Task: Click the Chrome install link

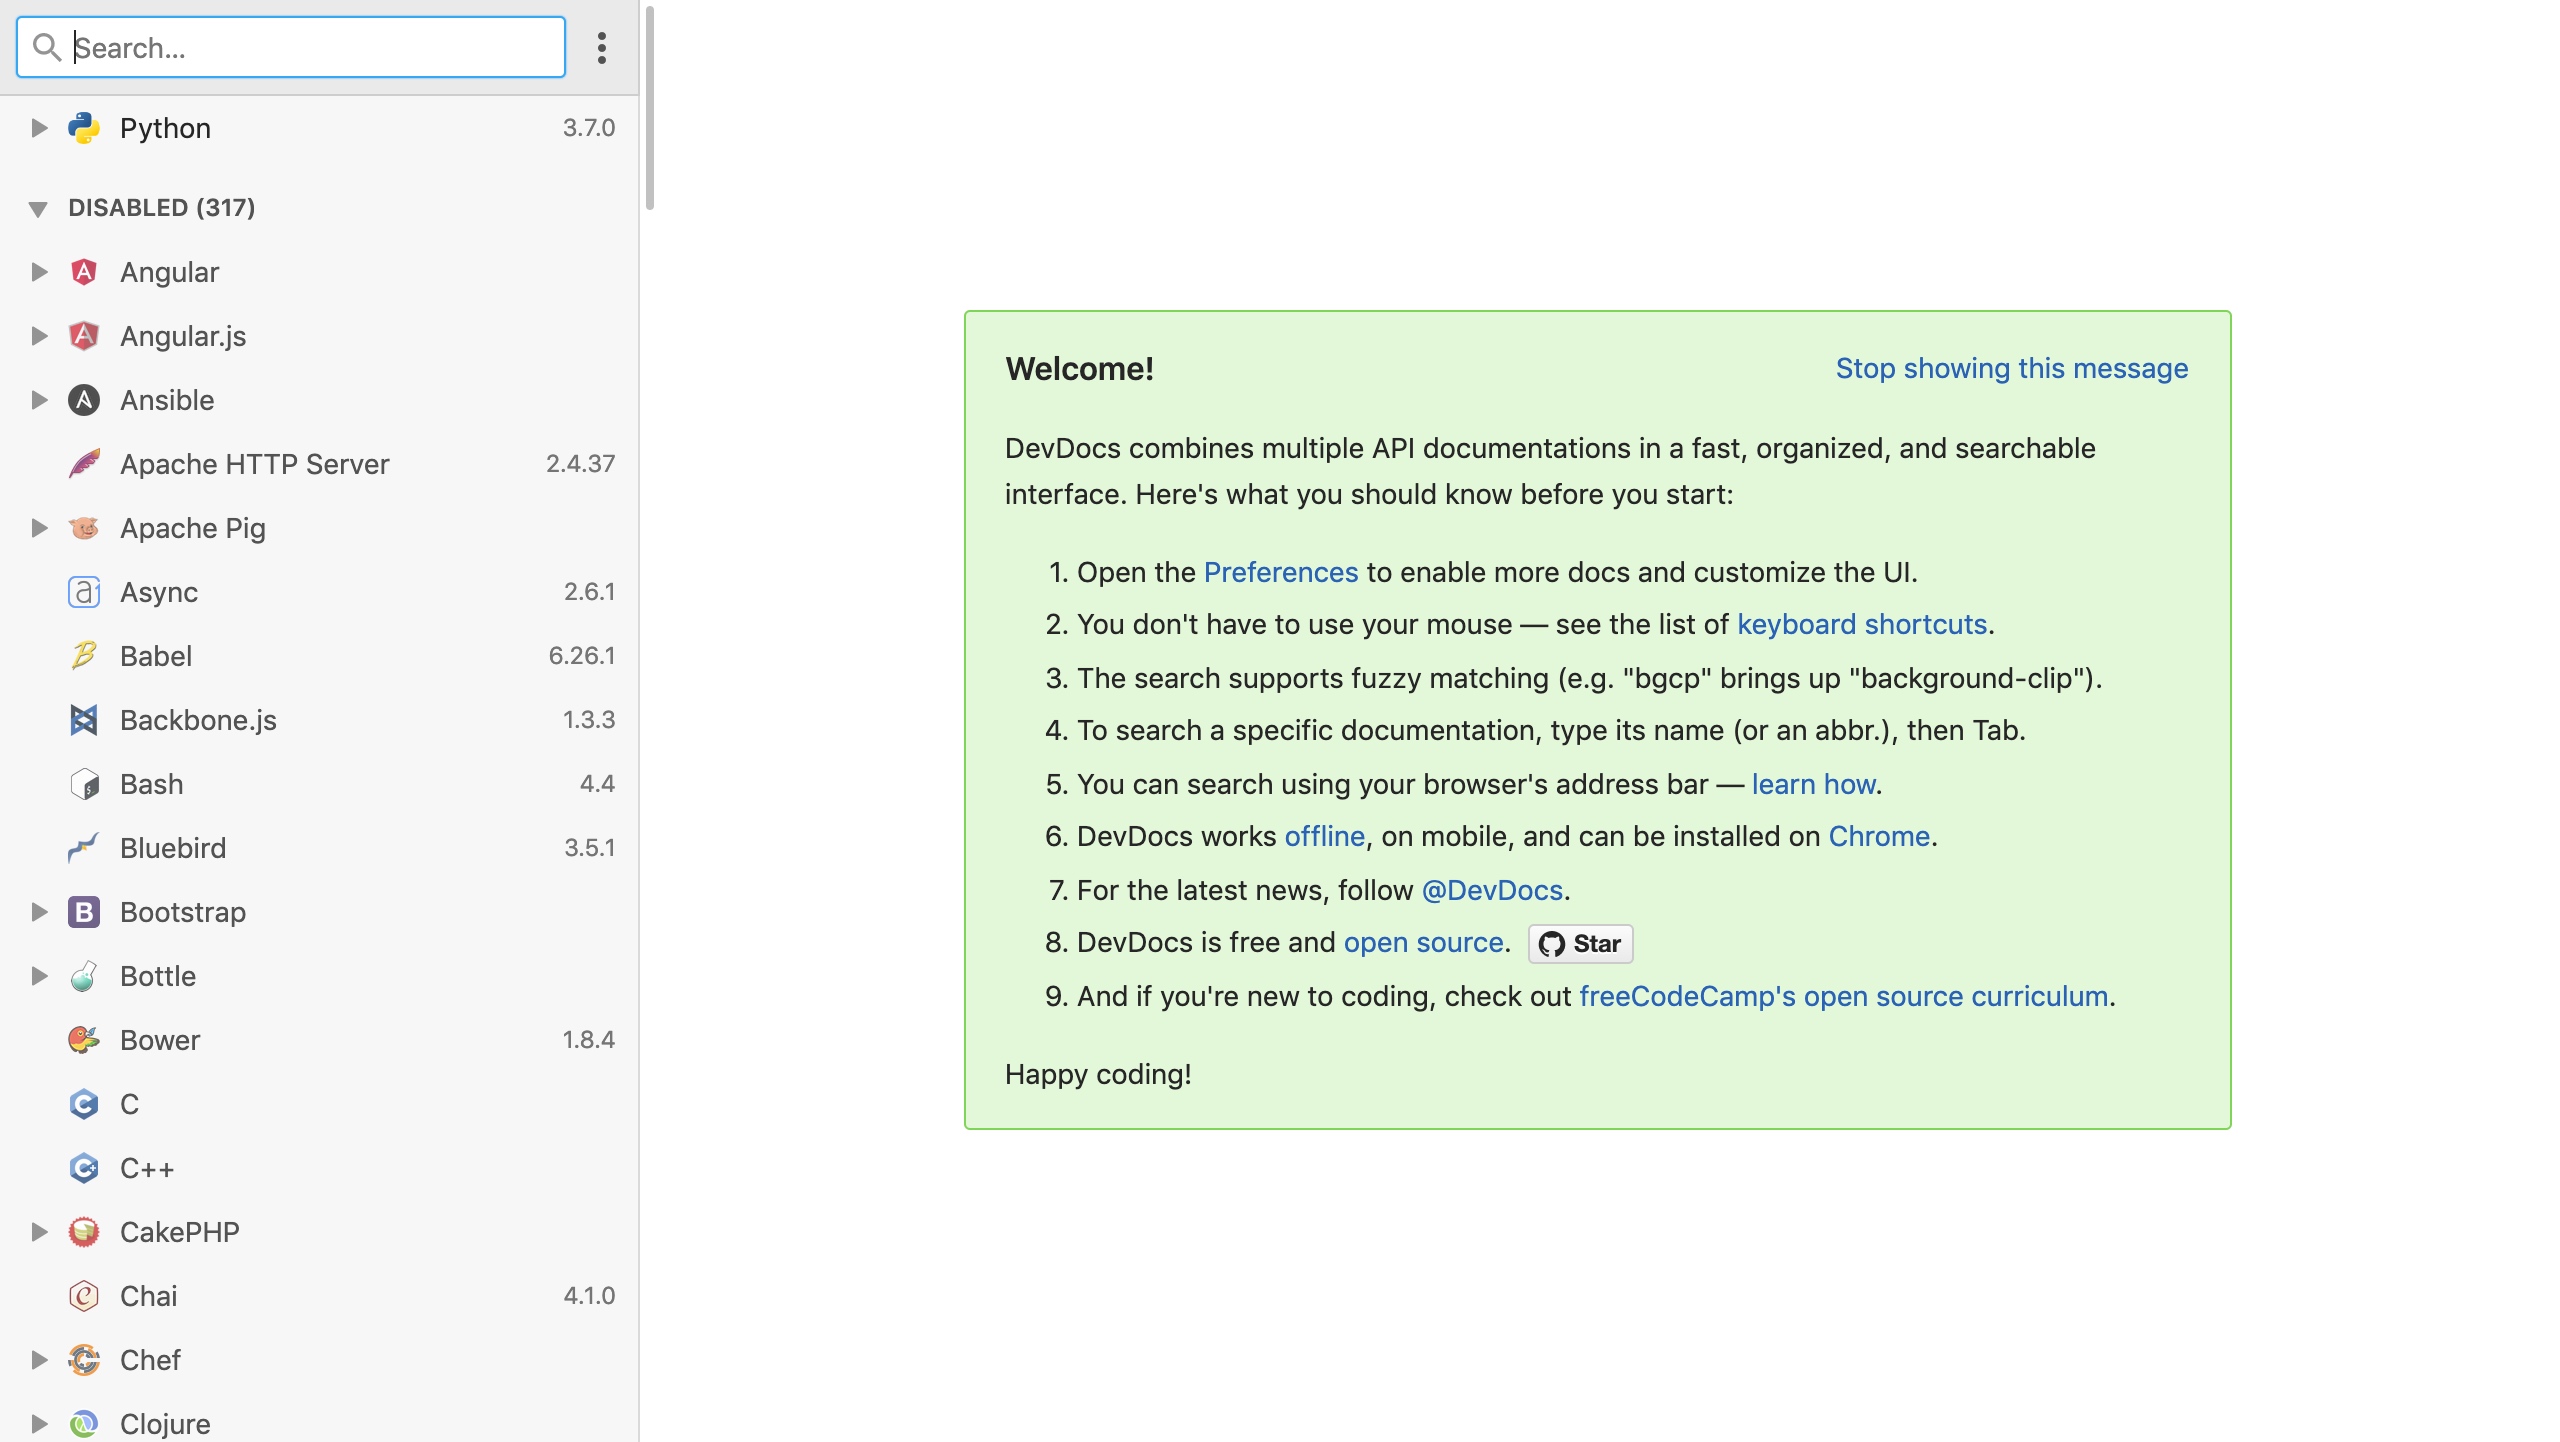Action: point(1879,836)
